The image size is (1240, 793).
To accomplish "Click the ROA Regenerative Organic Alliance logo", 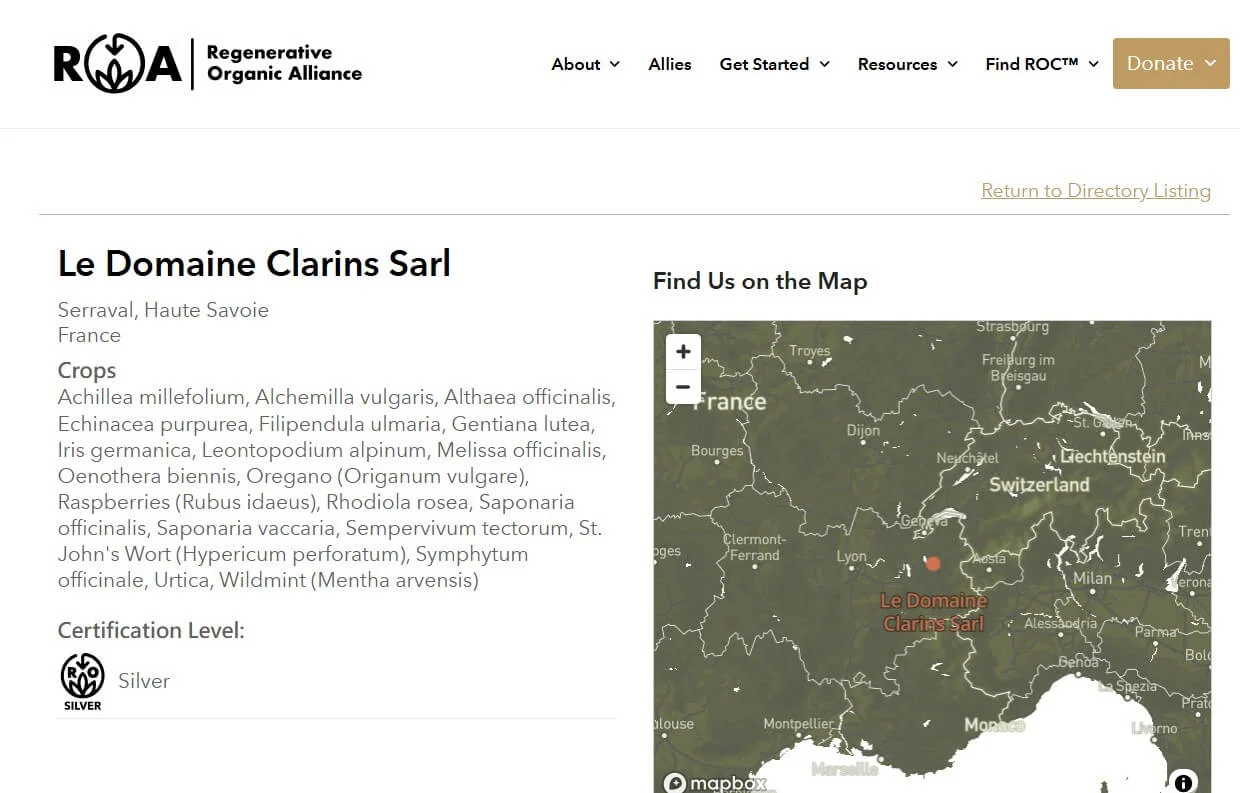I will pos(207,63).
